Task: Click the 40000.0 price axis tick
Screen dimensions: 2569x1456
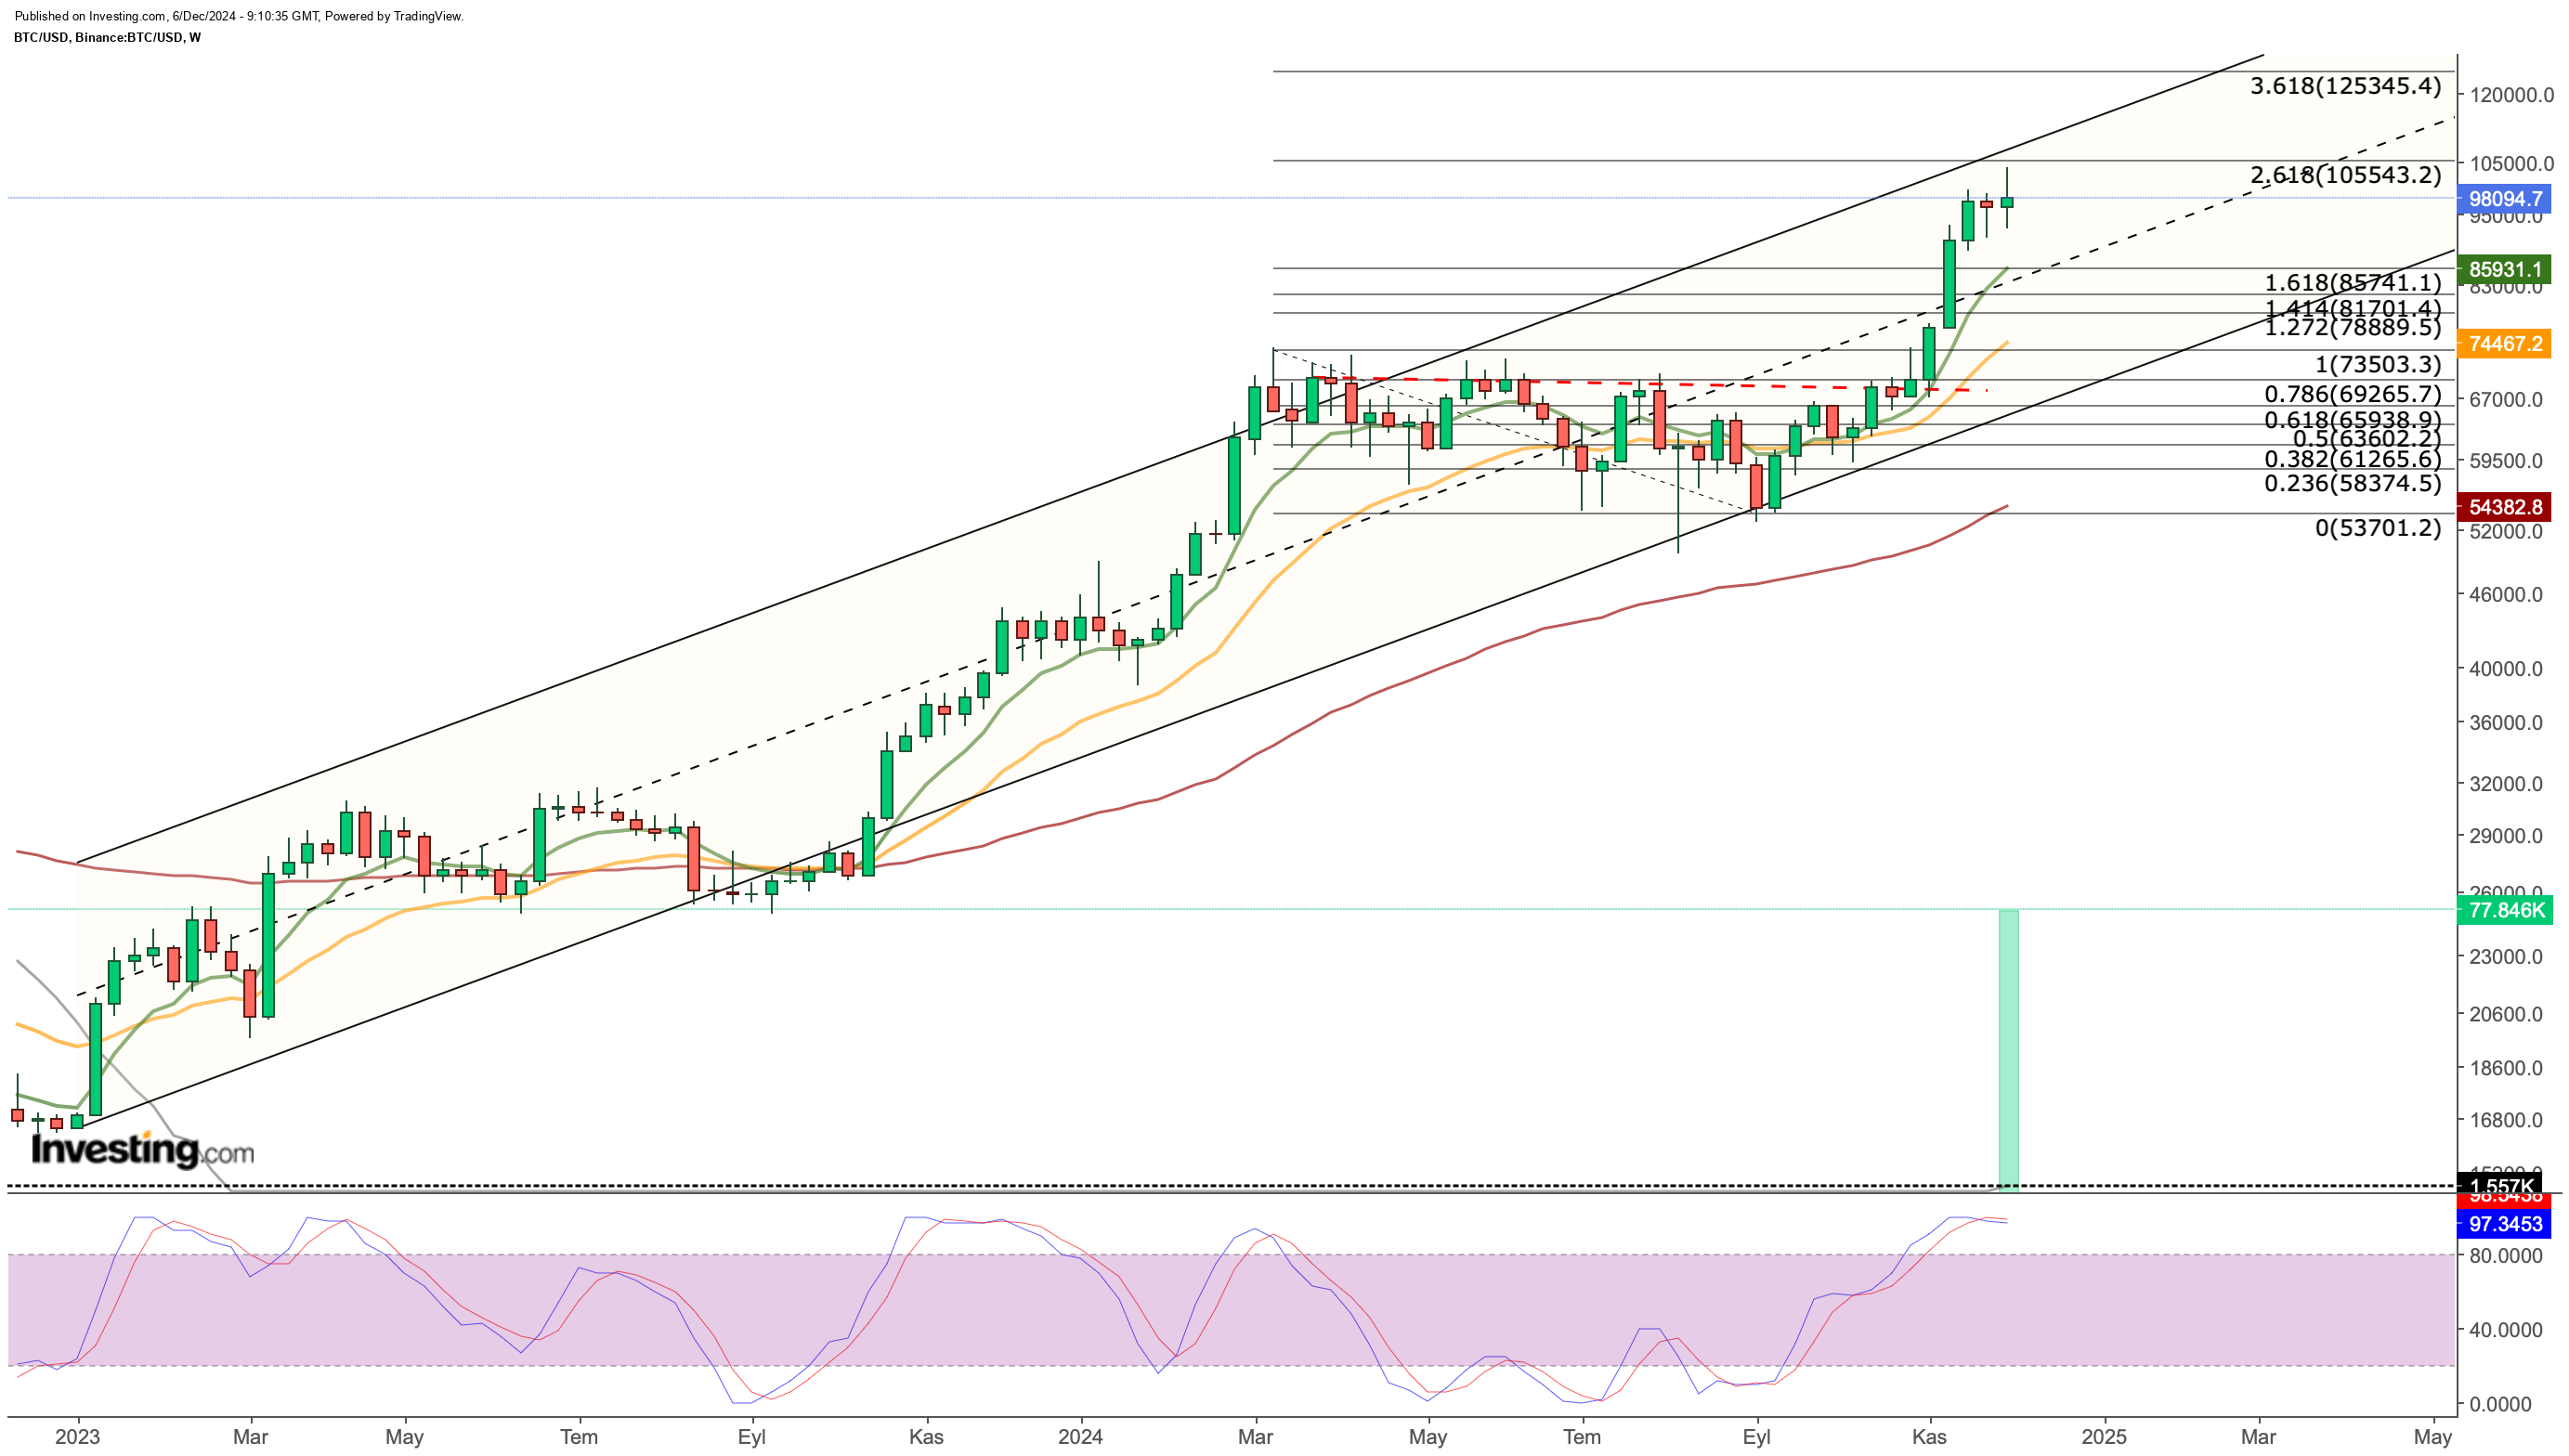Action: pyautogui.click(x=2505, y=669)
